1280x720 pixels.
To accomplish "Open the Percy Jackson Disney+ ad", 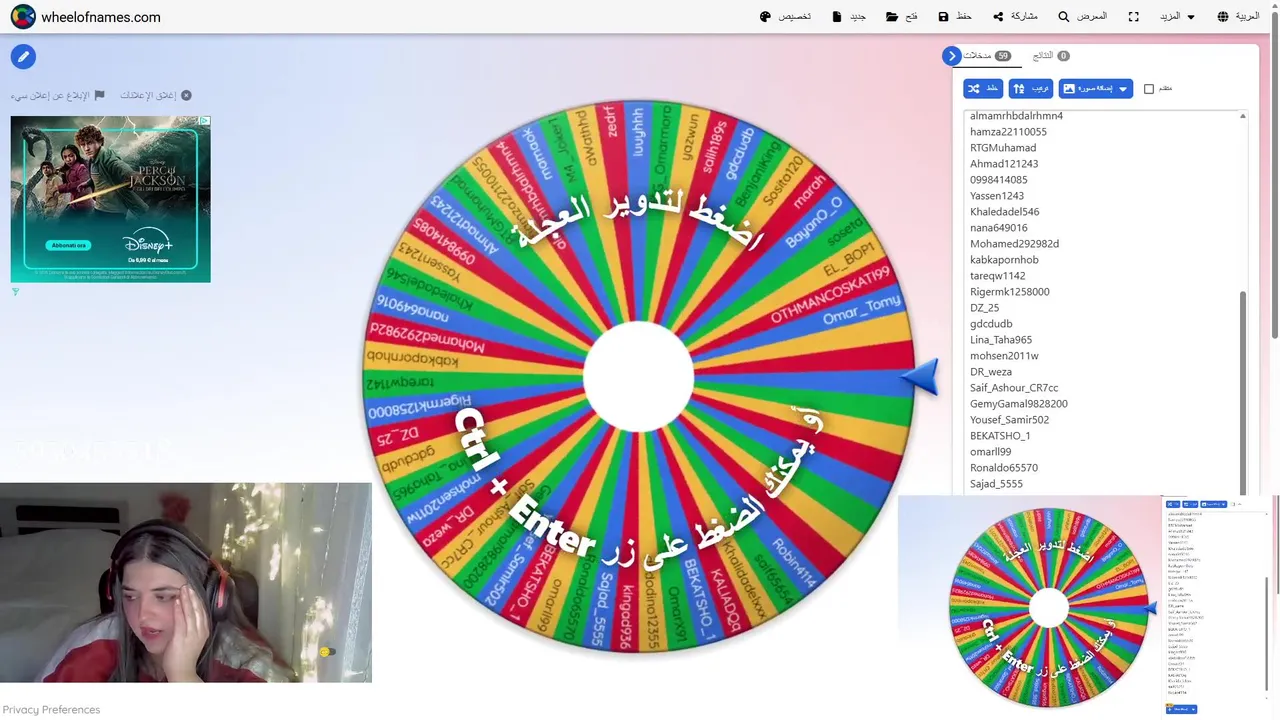I will click(x=111, y=199).
